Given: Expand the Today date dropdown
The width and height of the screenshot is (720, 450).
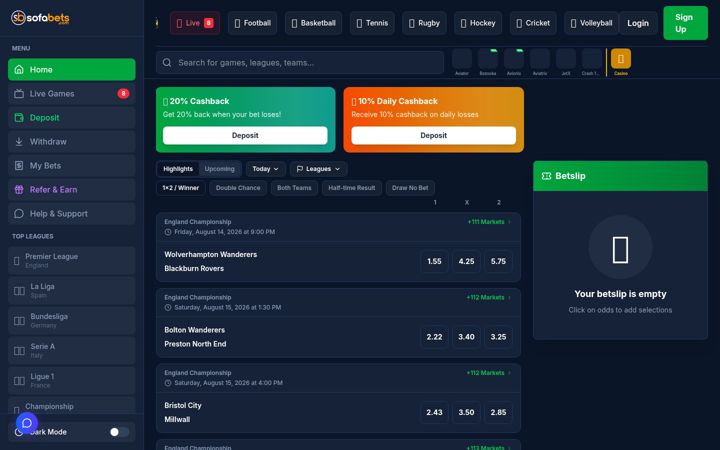Looking at the screenshot, I should tap(265, 169).
